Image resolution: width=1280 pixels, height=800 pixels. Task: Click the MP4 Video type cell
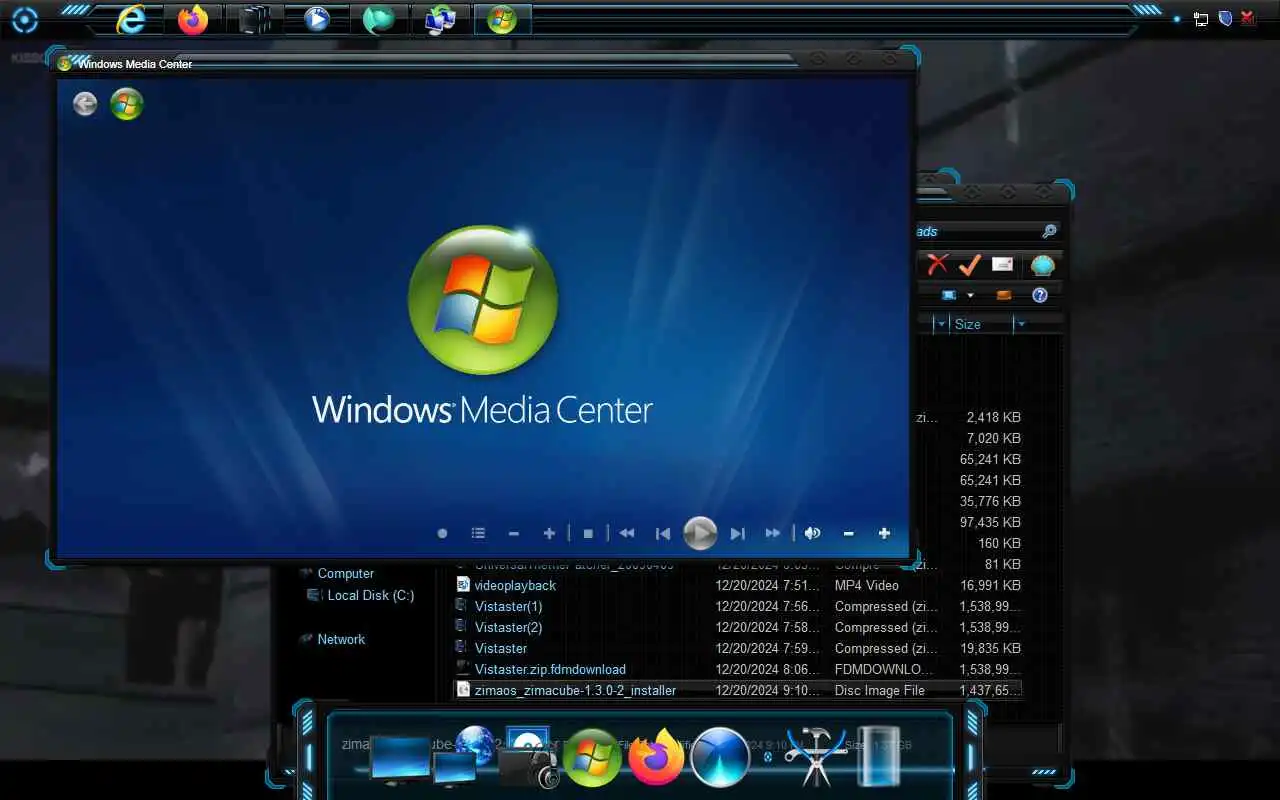[x=867, y=585]
